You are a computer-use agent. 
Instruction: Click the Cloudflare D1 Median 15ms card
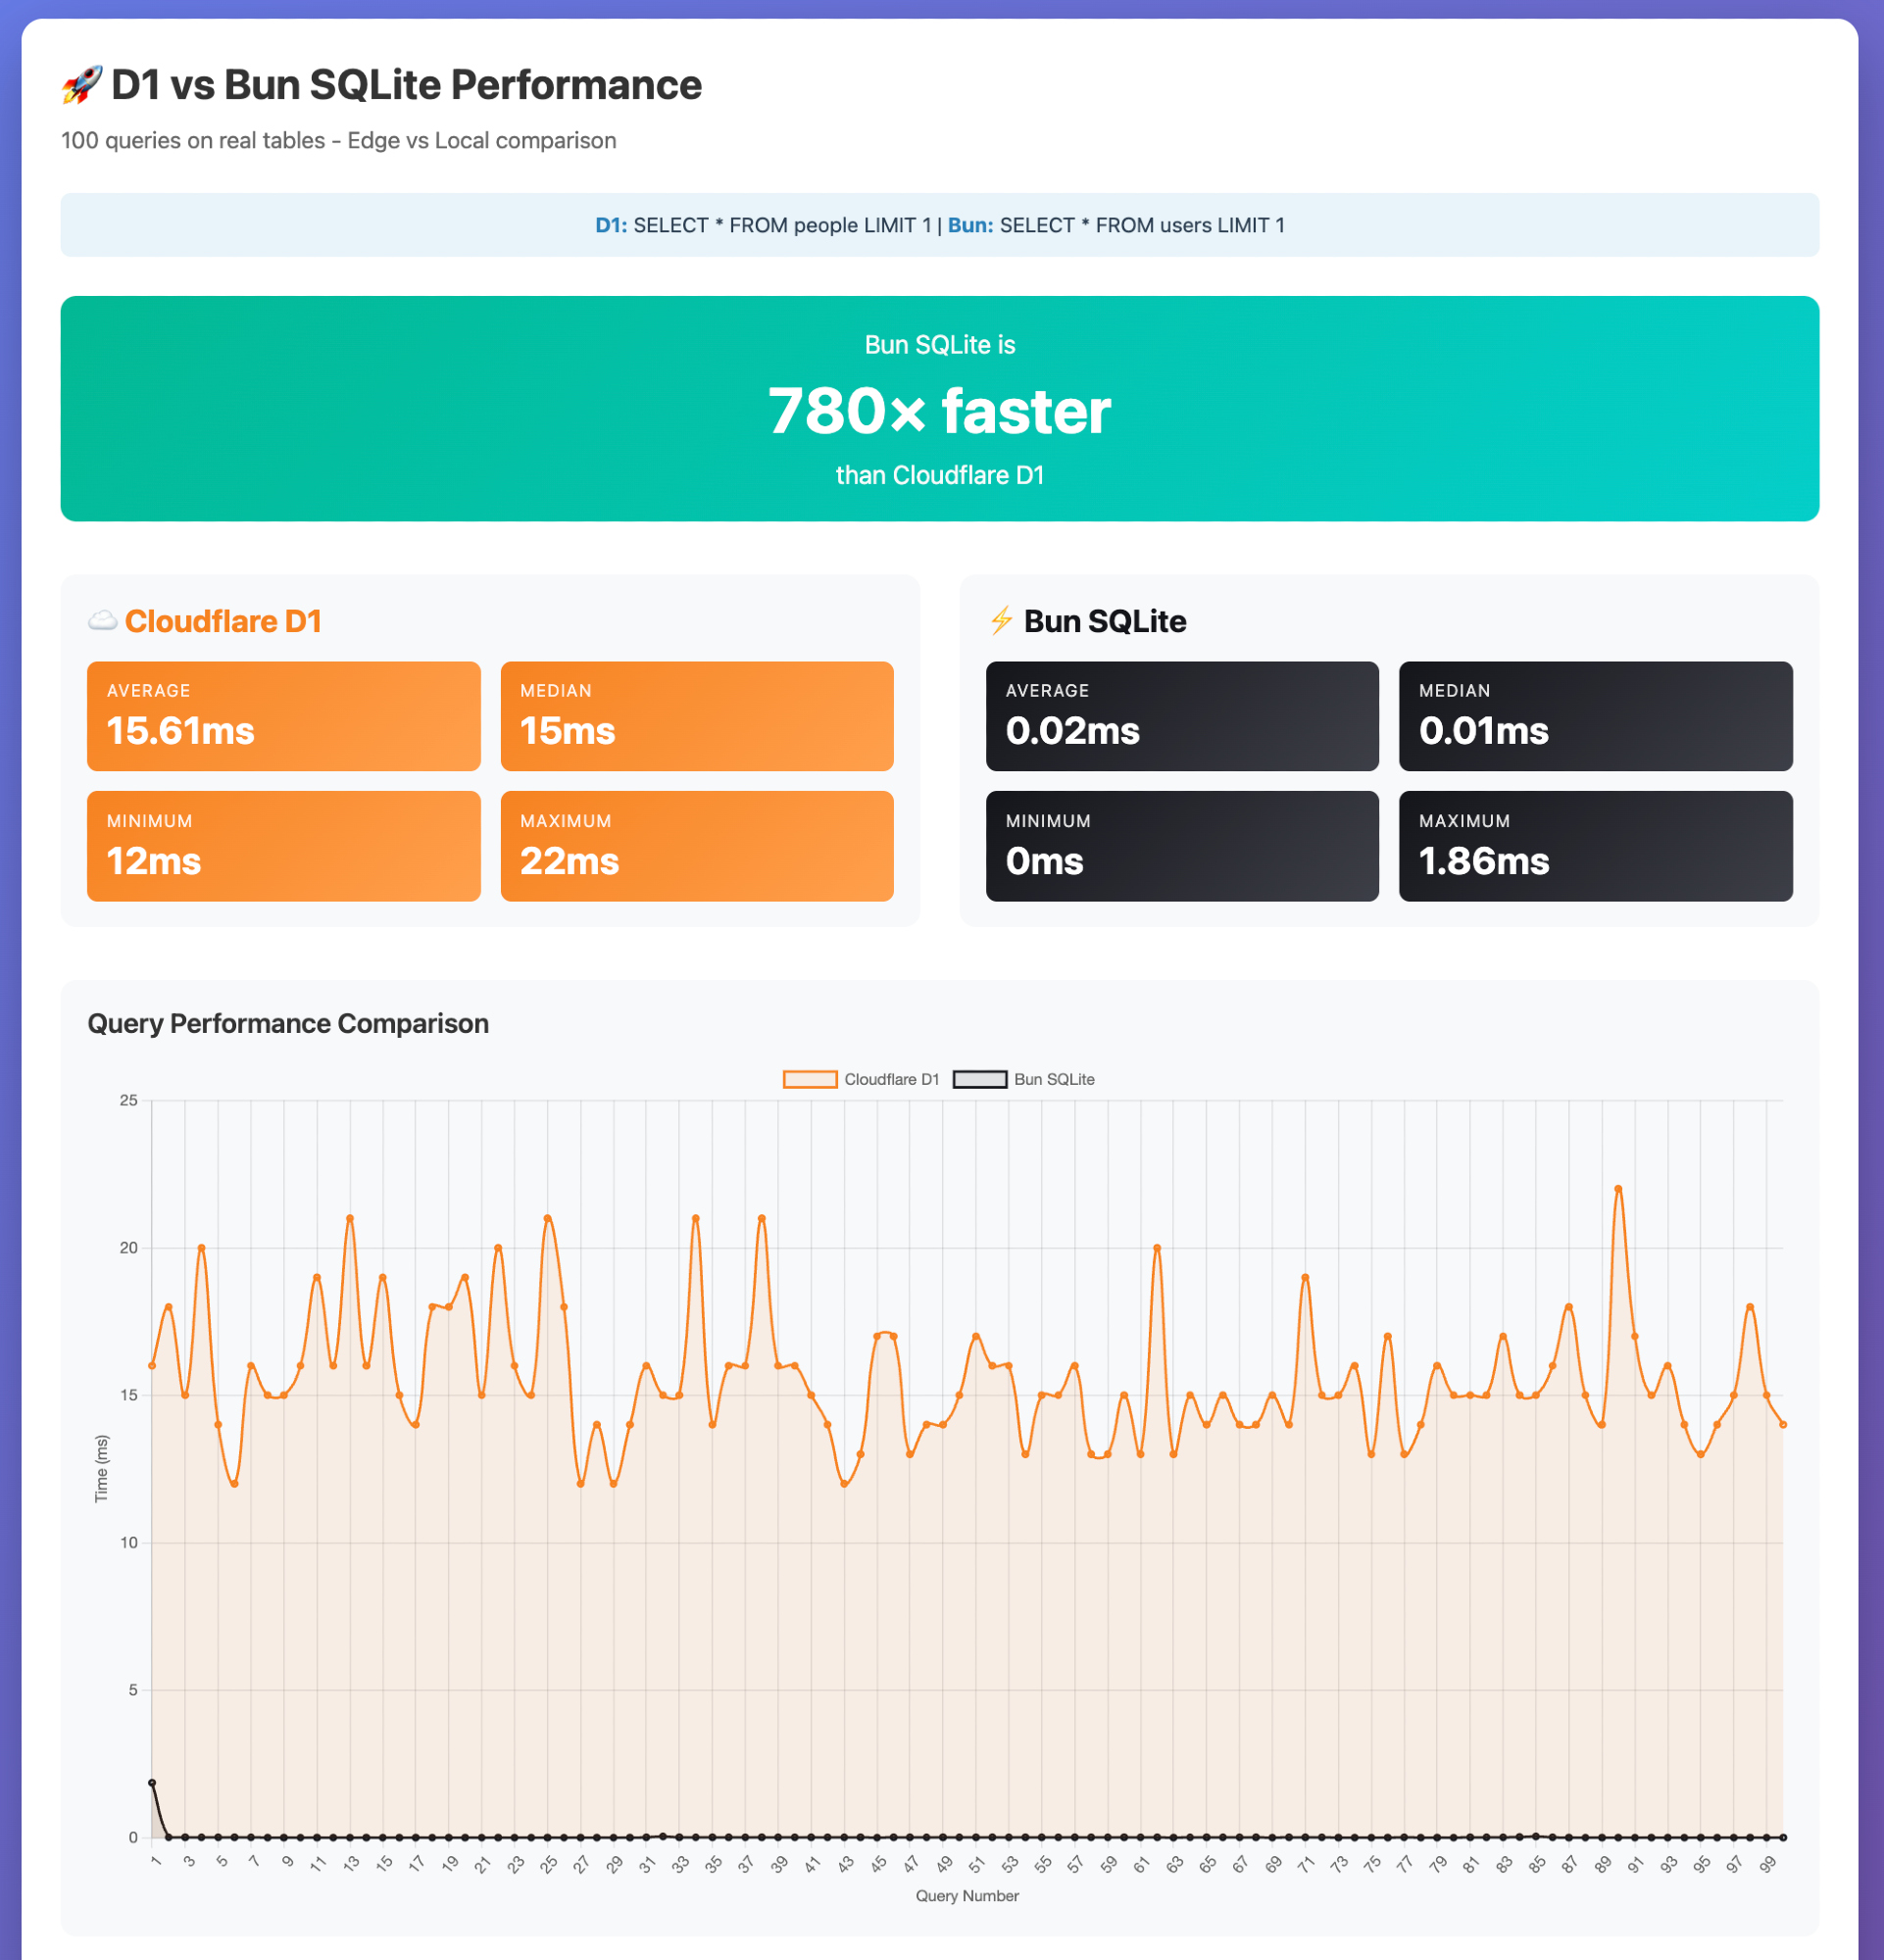[x=696, y=716]
